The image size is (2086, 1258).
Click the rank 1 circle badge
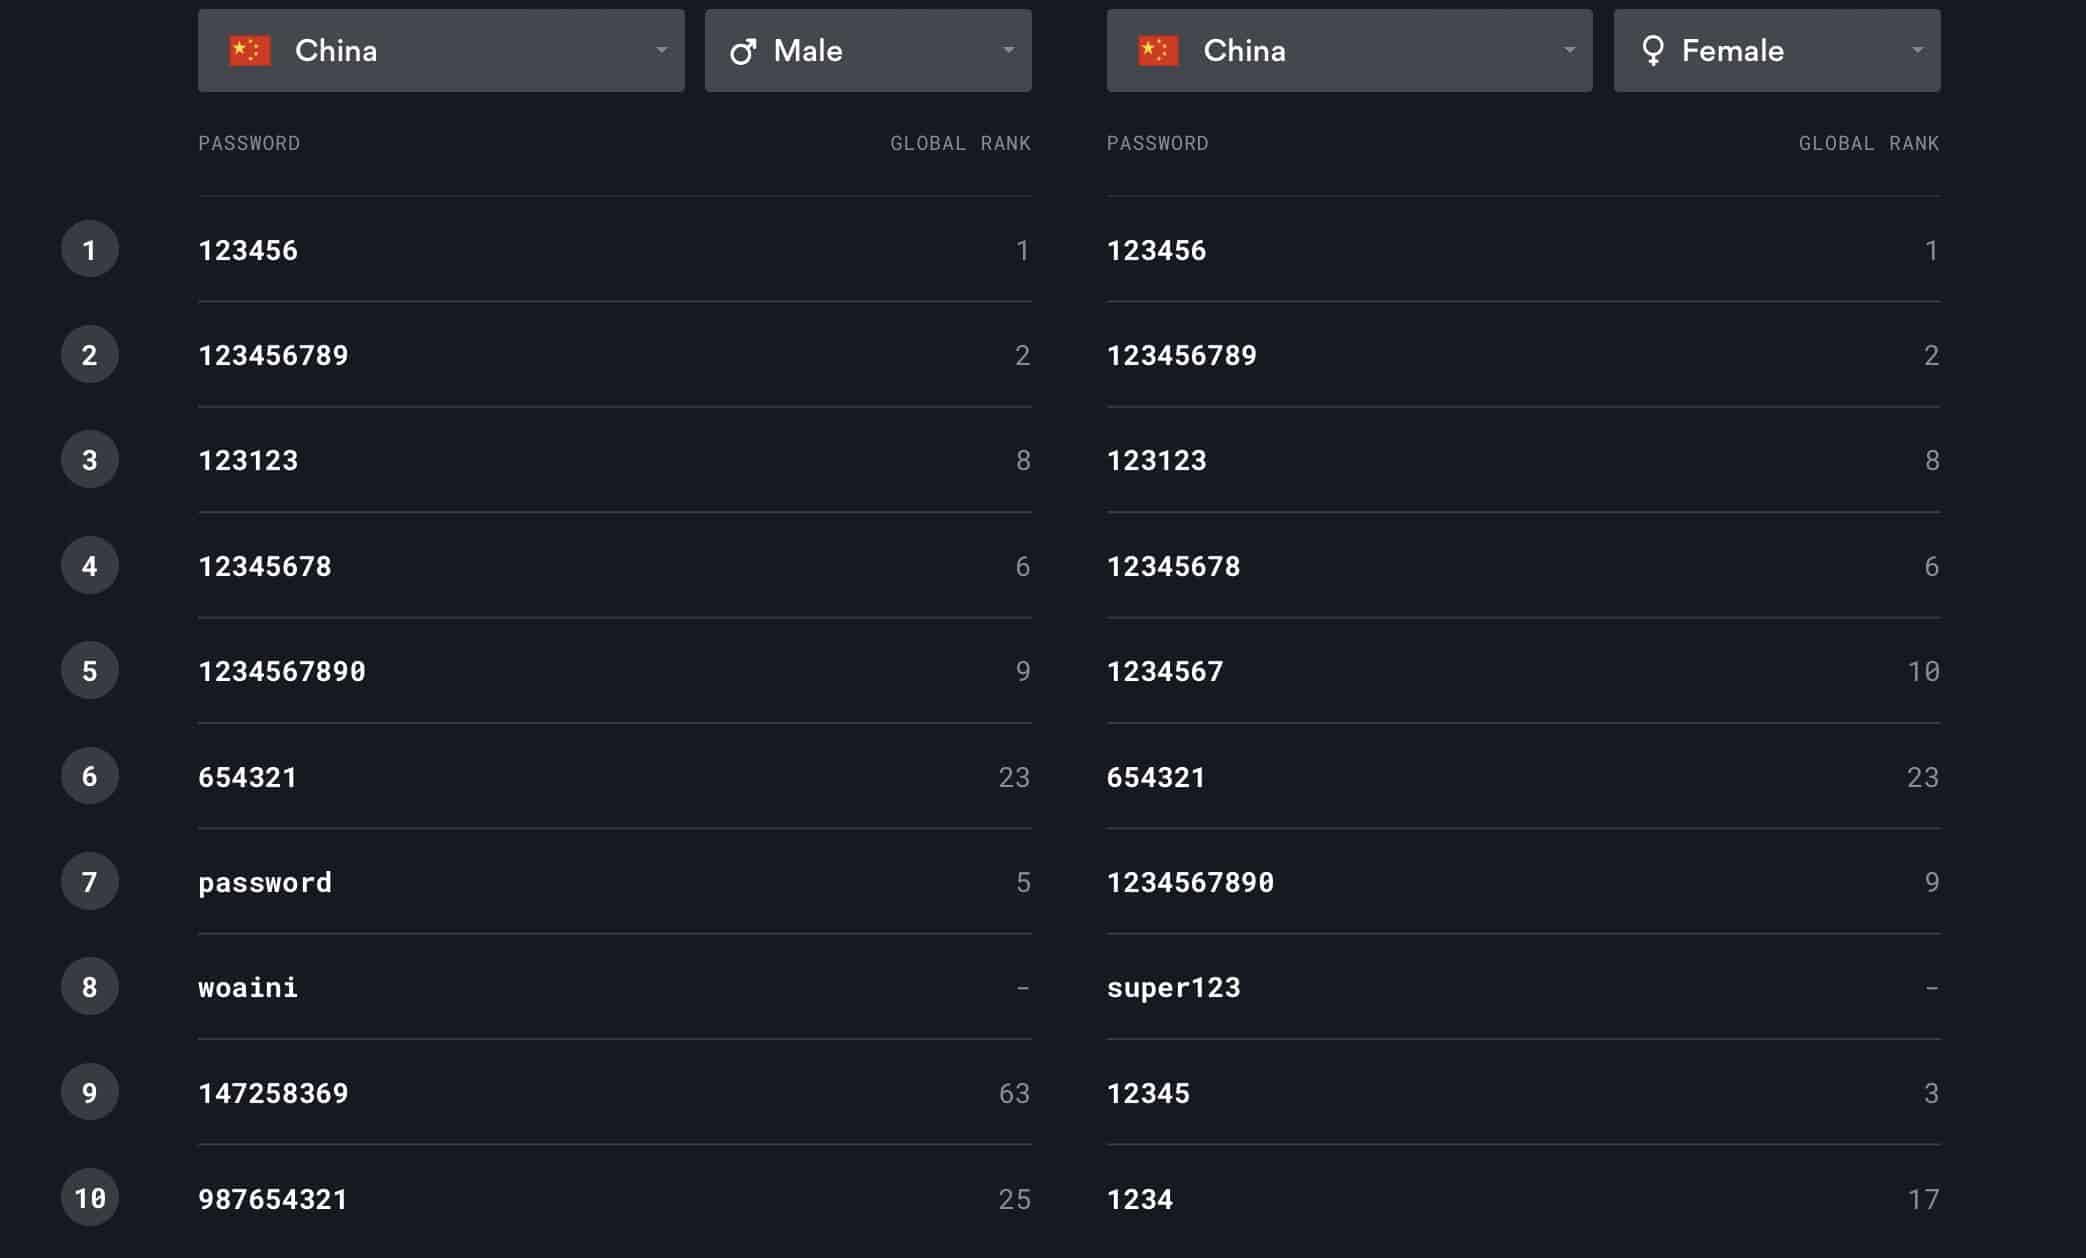coord(90,249)
